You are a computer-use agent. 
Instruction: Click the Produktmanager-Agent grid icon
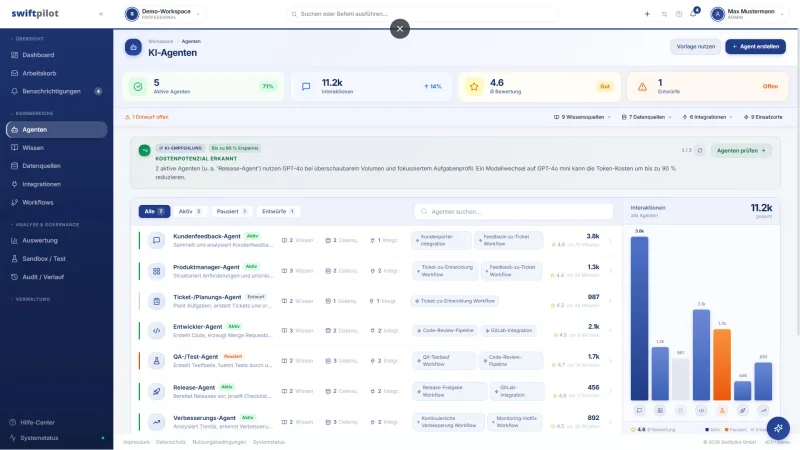click(x=157, y=271)
